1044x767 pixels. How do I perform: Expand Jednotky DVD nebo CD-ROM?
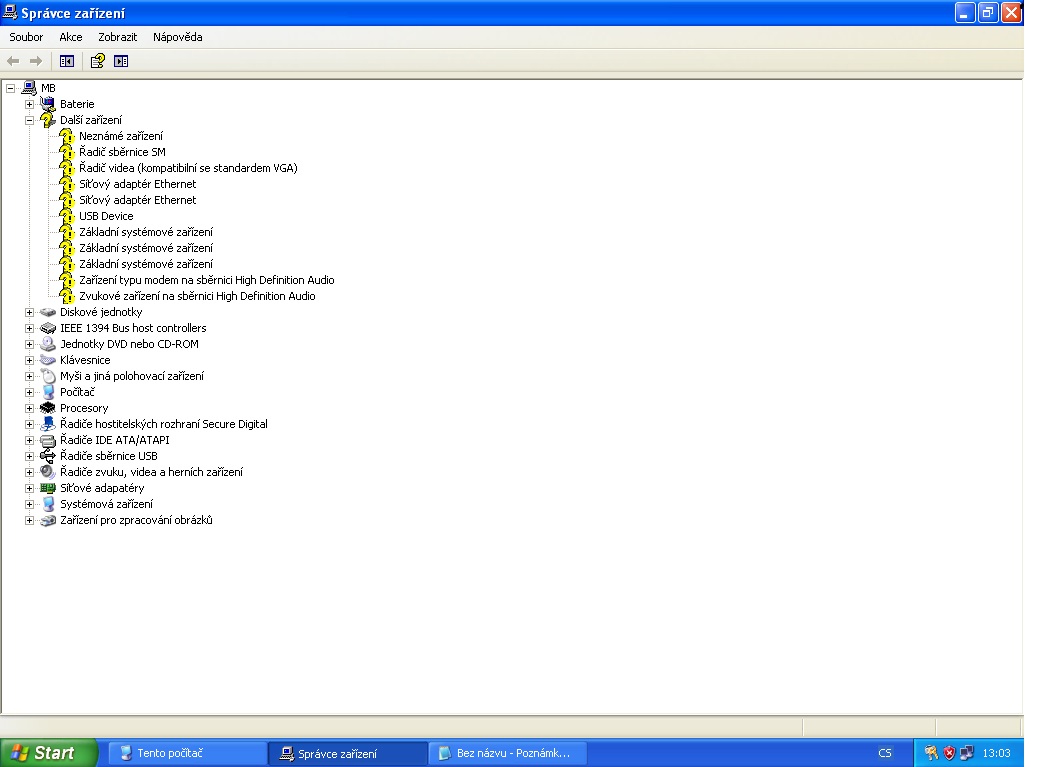29,344
